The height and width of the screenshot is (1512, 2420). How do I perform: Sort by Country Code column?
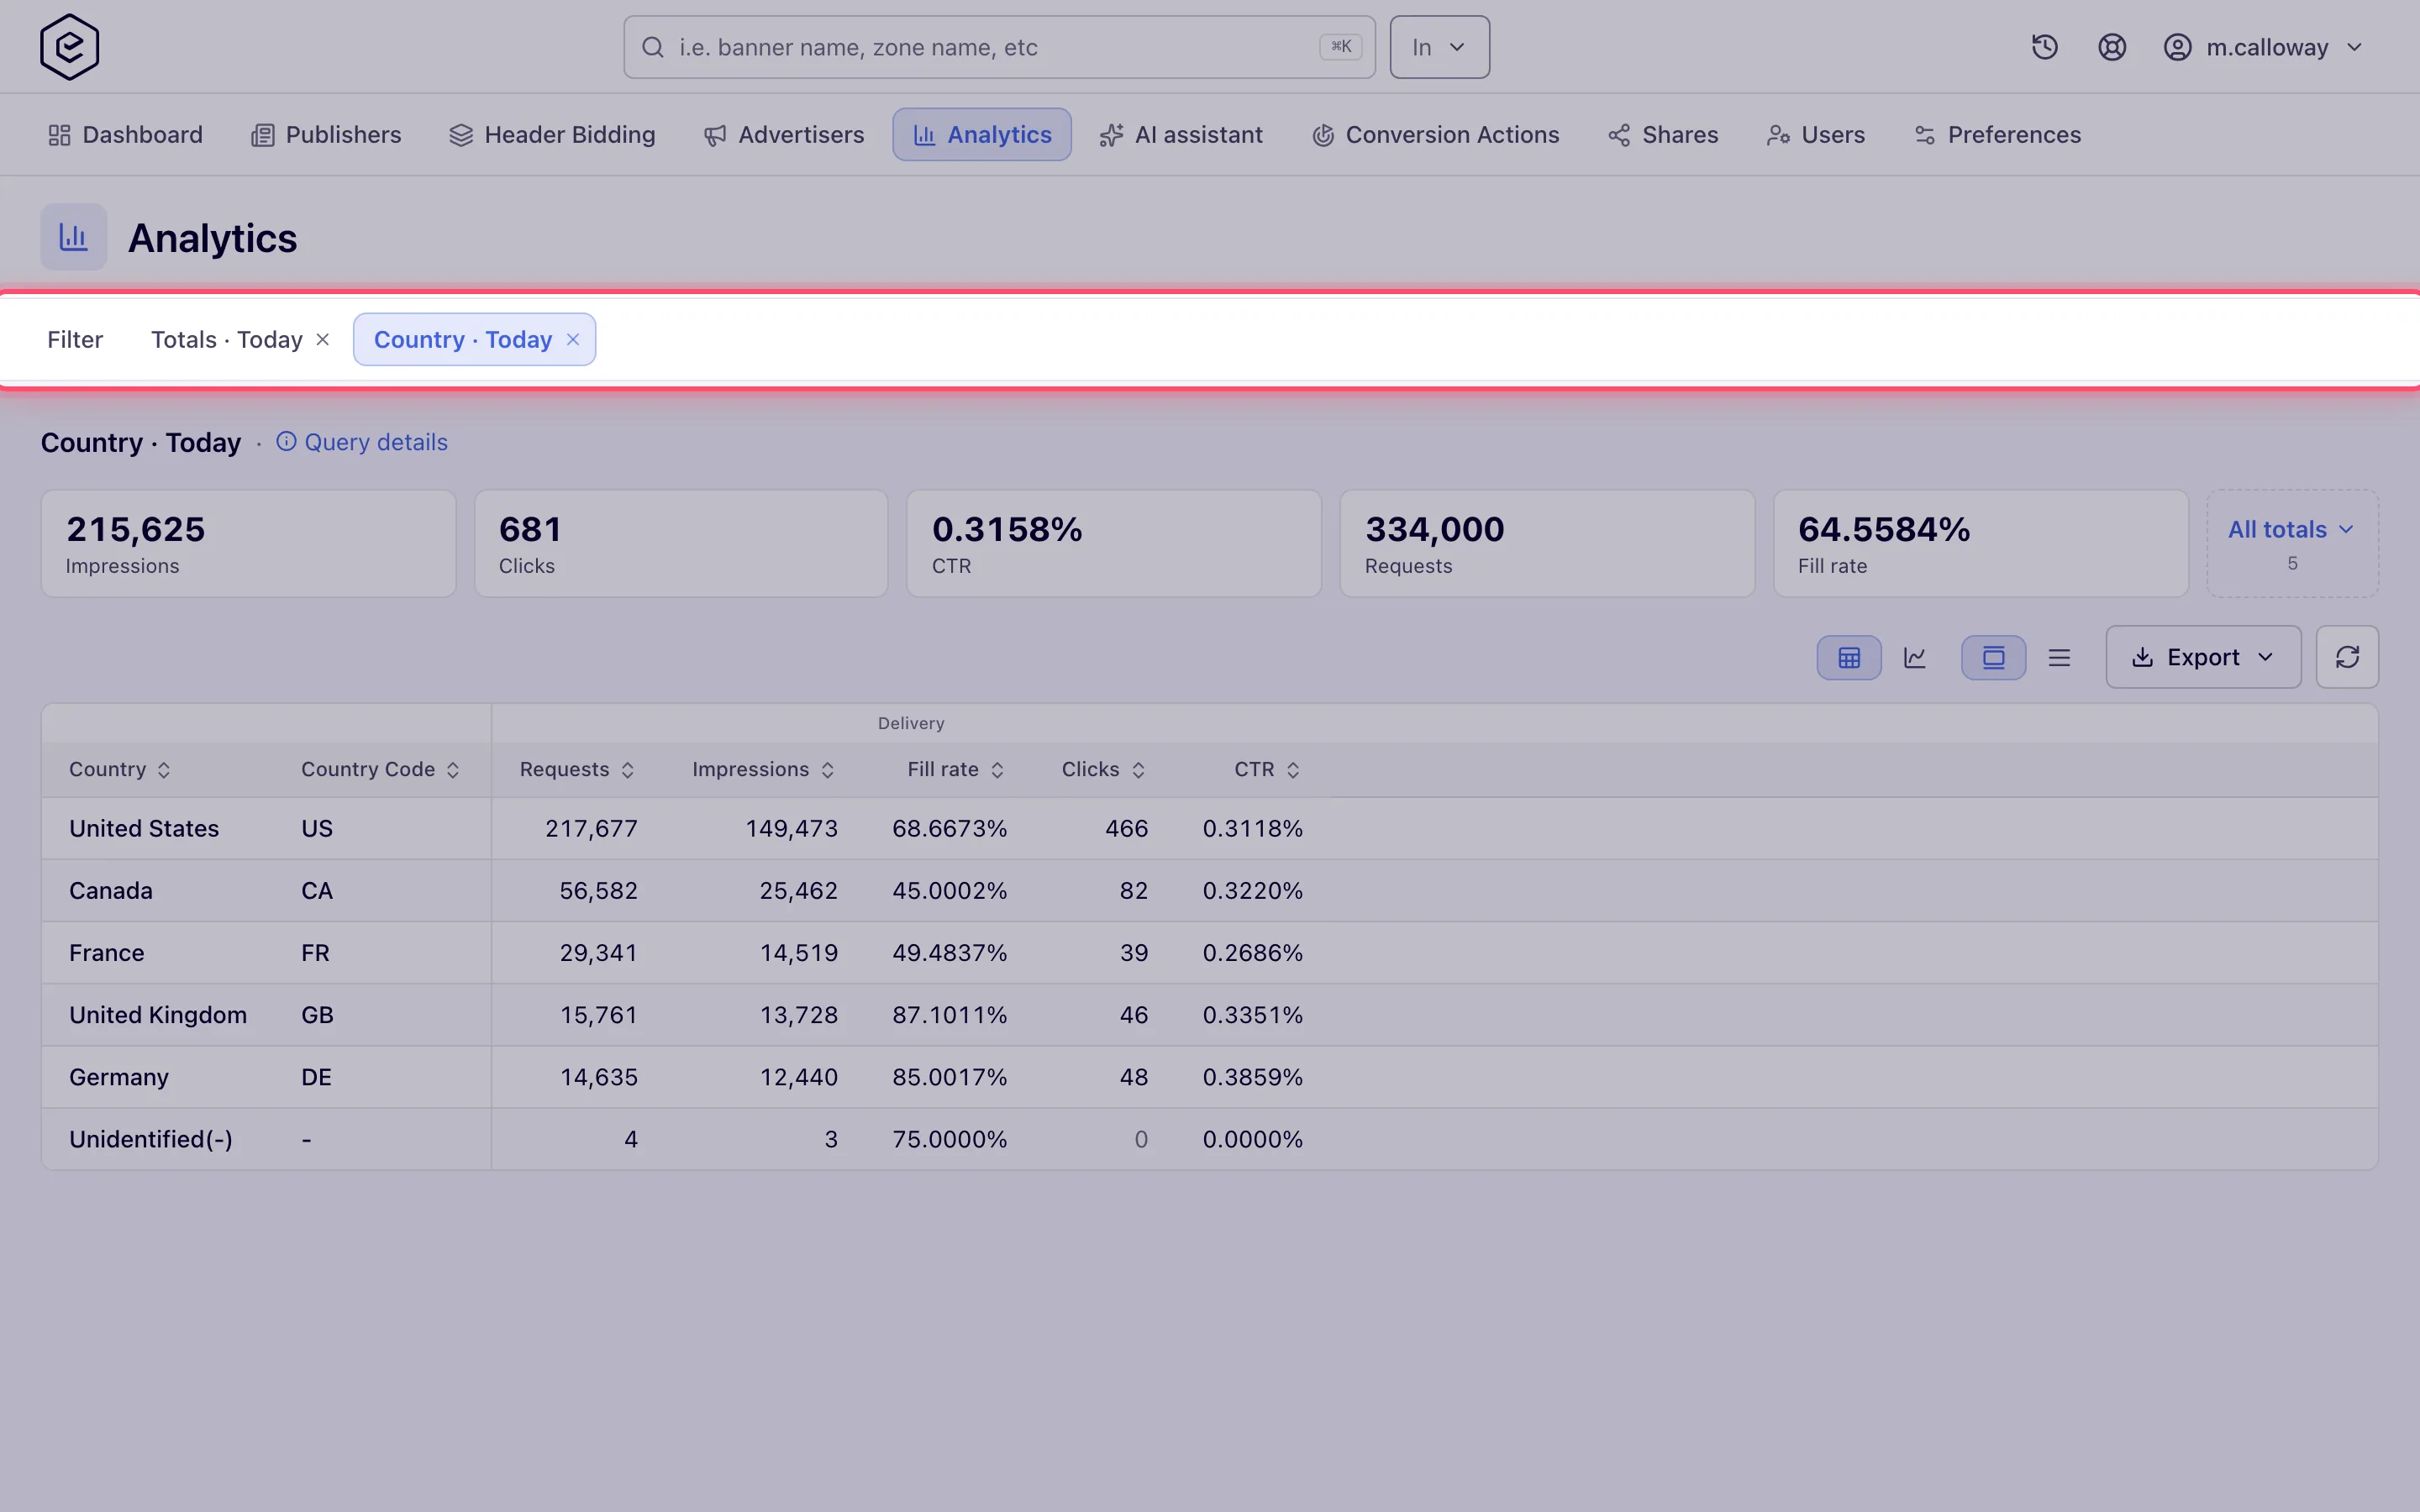point(380,769)
